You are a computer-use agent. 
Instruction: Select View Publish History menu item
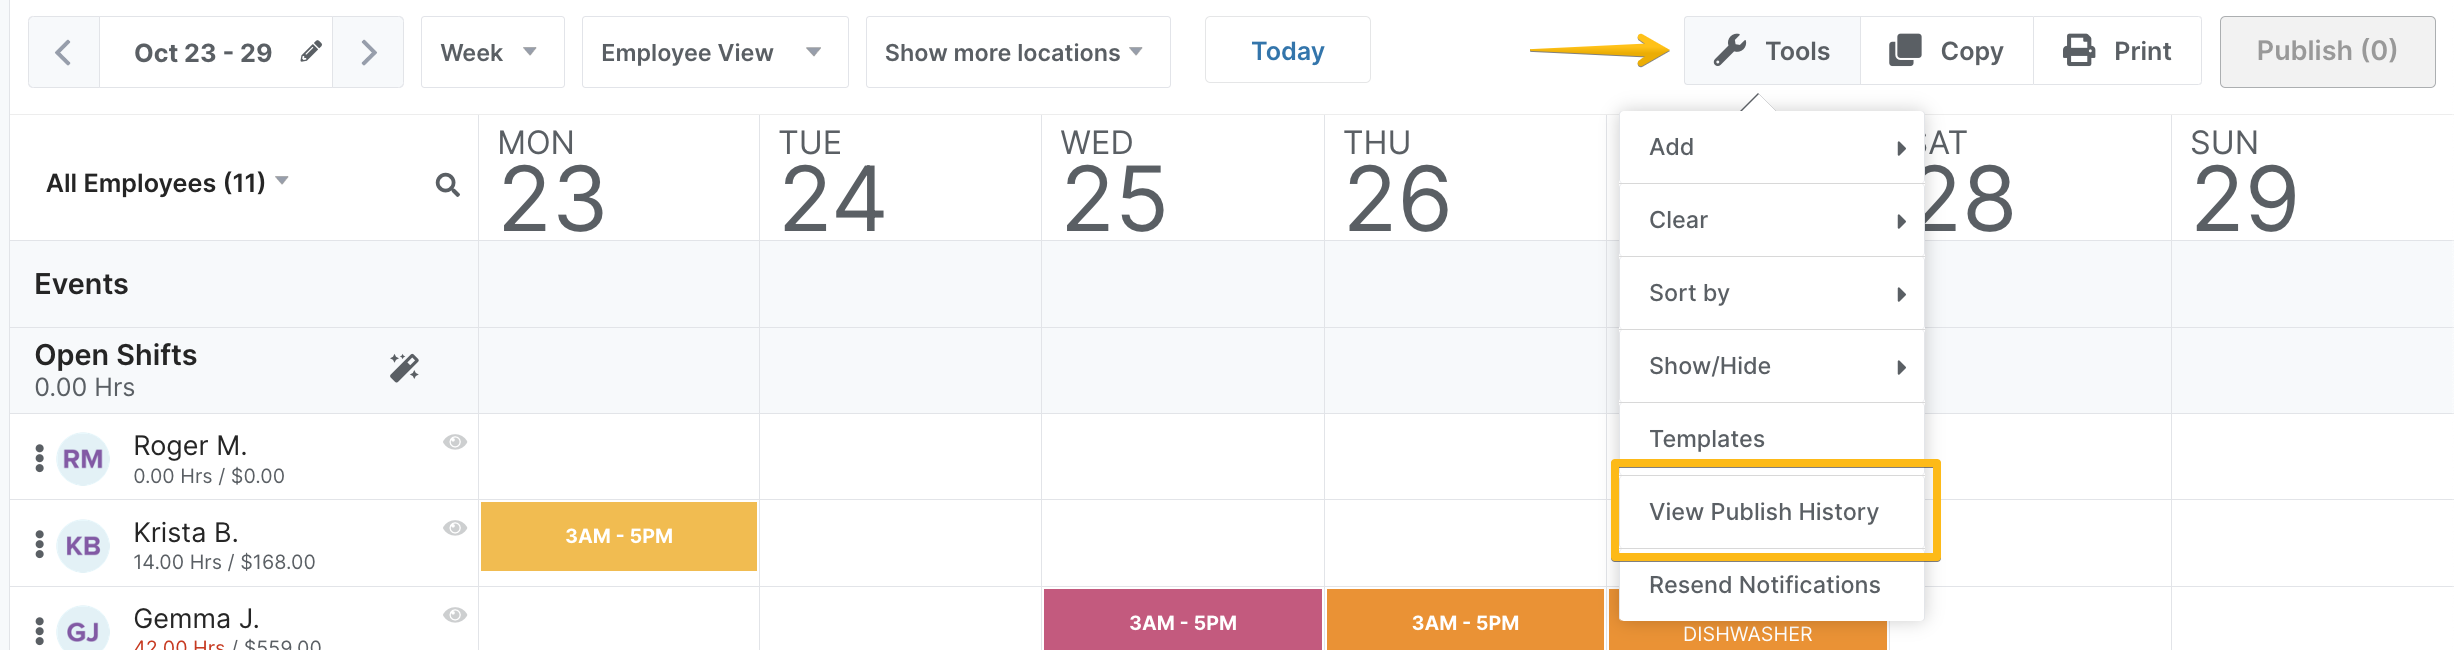click(x=1764, y=512)
